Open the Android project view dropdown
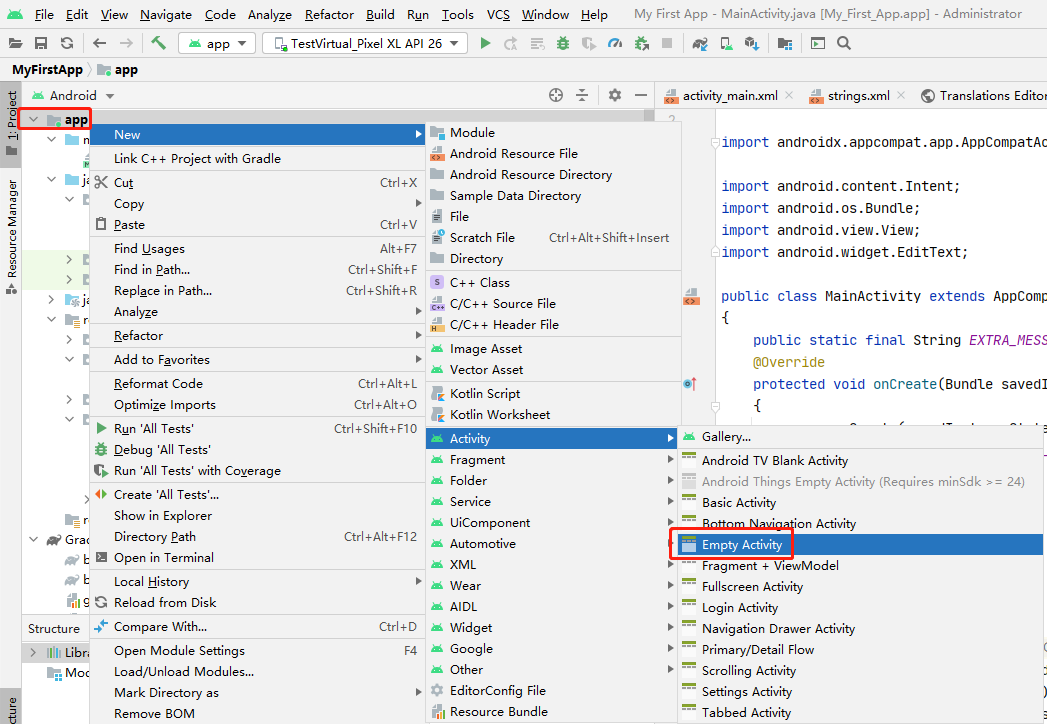The image size is (1047, 724). 73,94
